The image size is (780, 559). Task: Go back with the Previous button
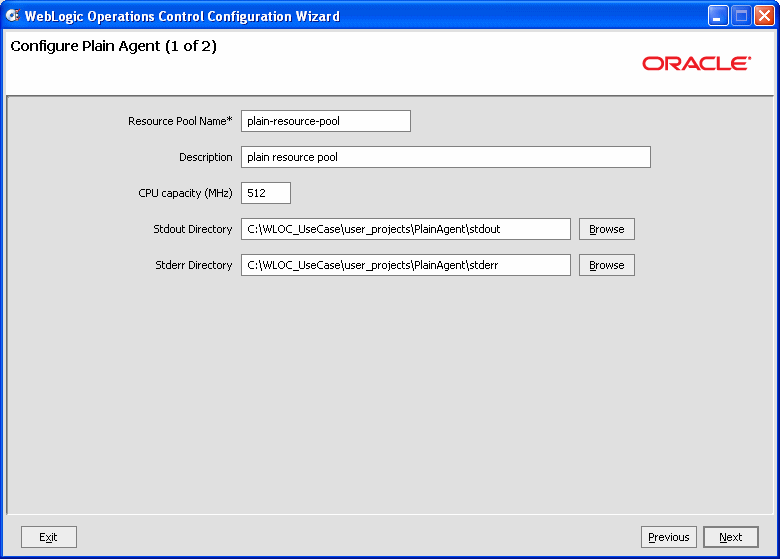(x=669, y=537)
